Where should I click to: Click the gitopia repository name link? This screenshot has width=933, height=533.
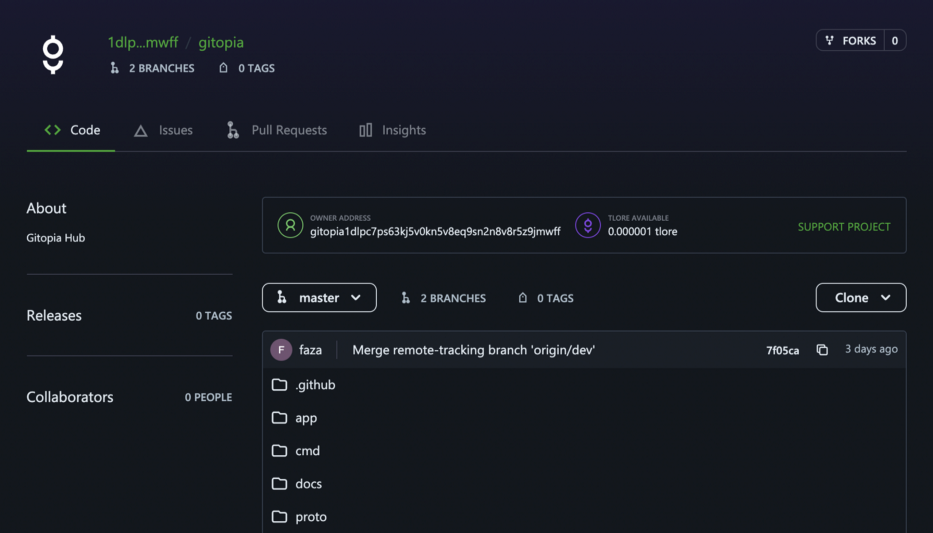tap(221, 42)
